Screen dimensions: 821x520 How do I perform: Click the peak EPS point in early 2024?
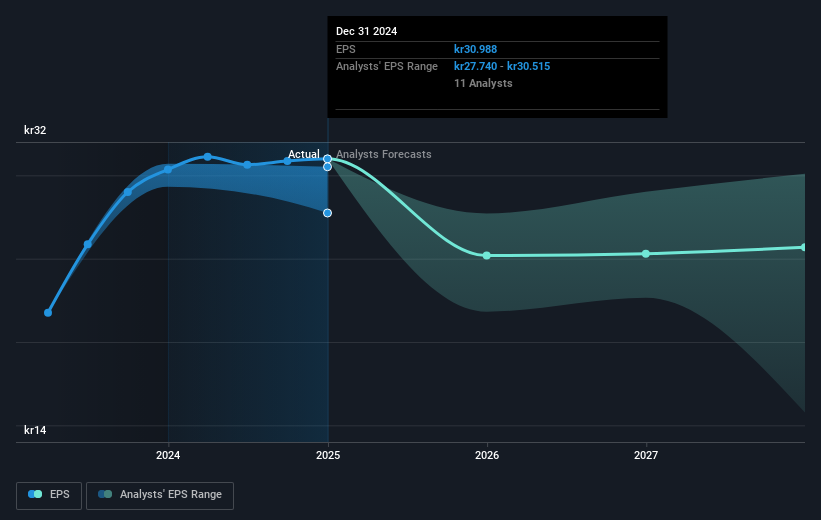pyautogui.click(x=208, y=157)
